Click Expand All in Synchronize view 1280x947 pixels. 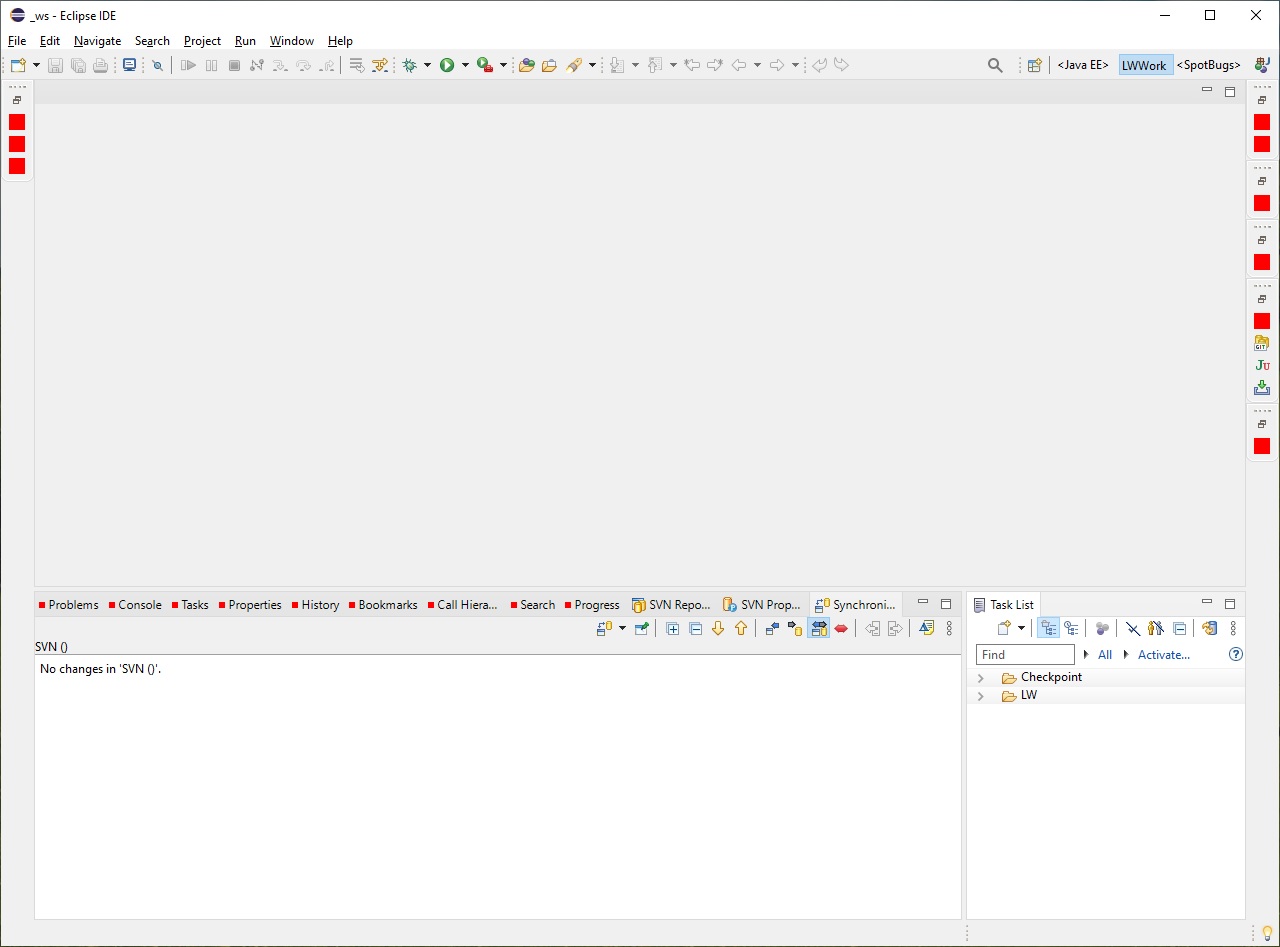tap(672, 629)
